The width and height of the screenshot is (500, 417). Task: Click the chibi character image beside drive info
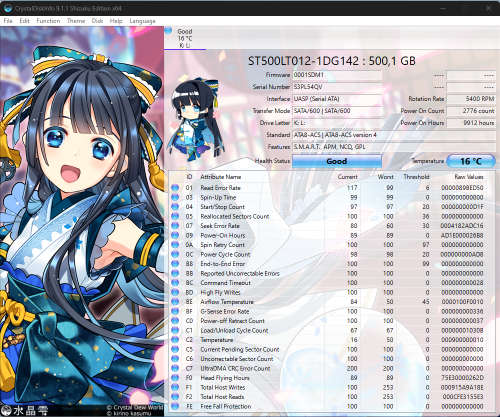coord(195,119)
